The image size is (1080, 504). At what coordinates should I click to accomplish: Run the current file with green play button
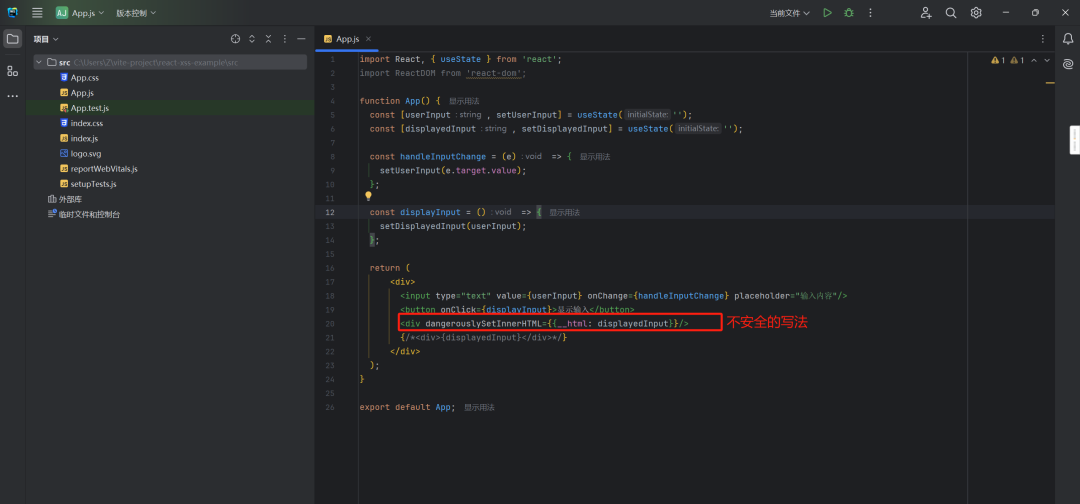coord(827,12)
